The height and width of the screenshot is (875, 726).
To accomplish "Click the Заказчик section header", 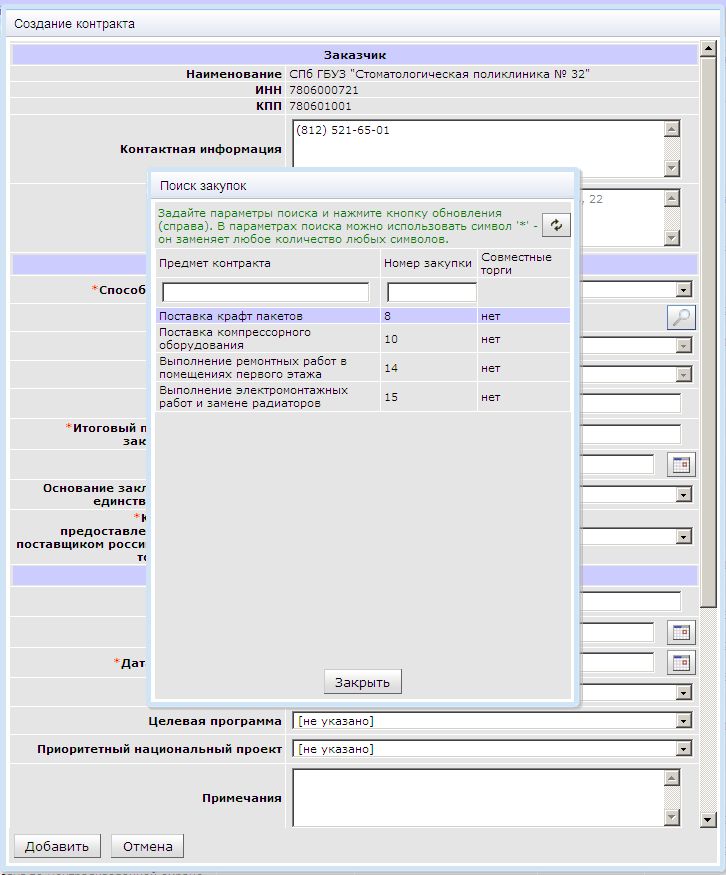I will pos(355,55).
